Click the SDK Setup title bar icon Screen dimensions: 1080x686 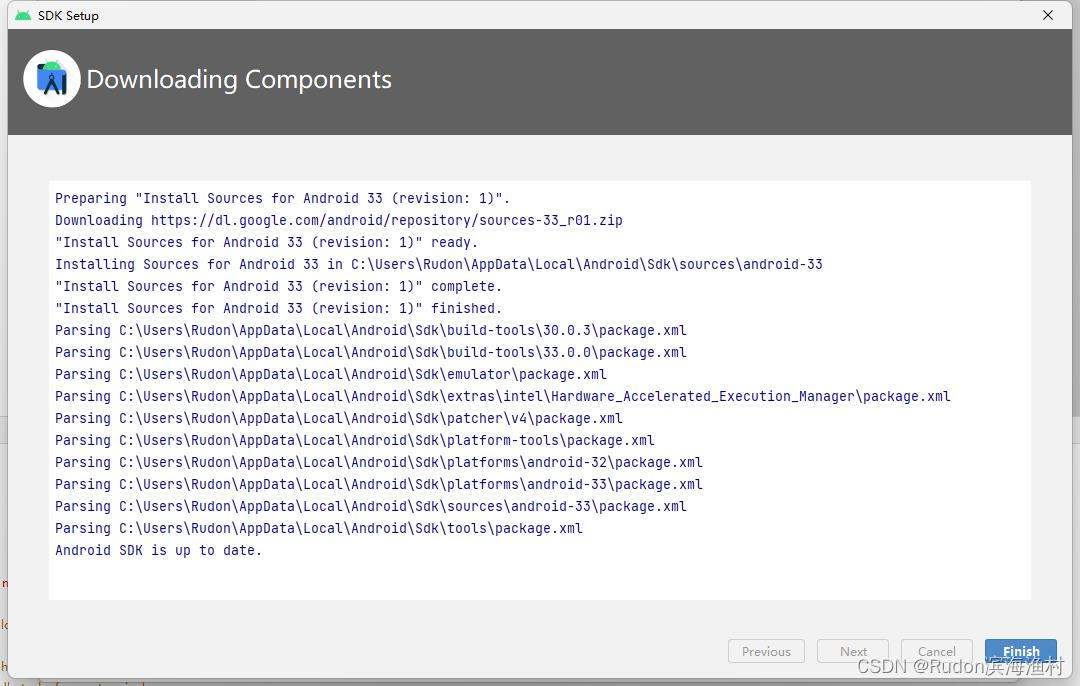tap(22, 15)
